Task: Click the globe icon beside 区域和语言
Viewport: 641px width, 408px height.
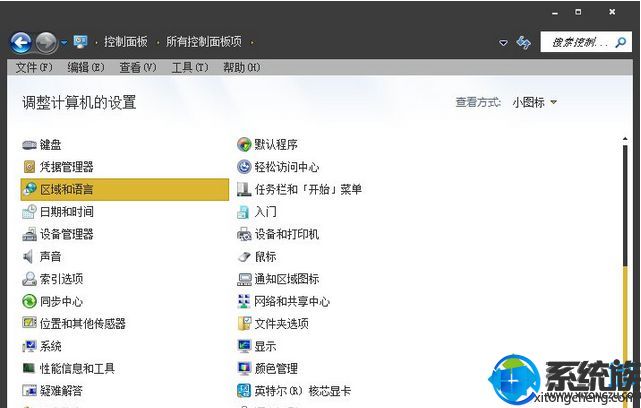Action: pyautogui.click(x=29, y=189)
